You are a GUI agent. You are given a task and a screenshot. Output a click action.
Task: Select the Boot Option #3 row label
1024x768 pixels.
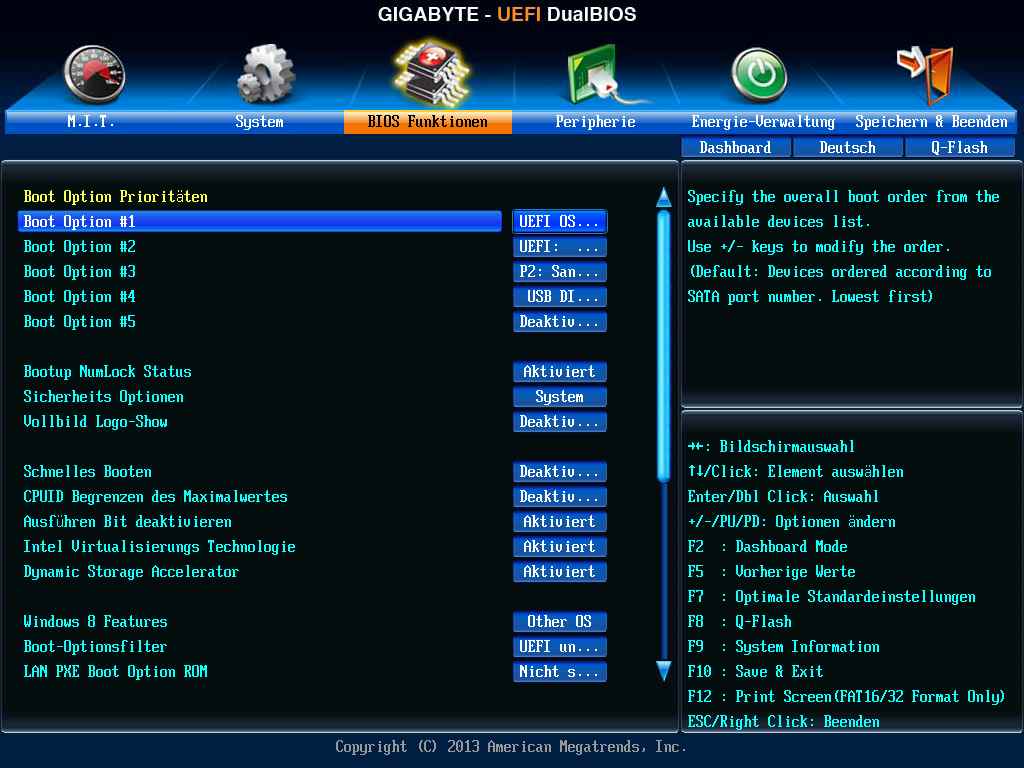(80, 272)
